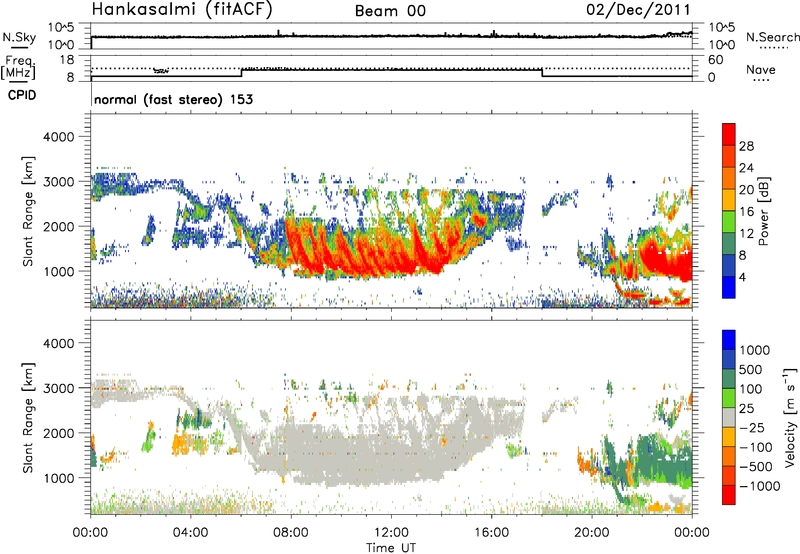Image resolution: width=800 pixels, height=554 pixels.
Task: Click the "N.Search" legend label
Action: tap(772, 37)
